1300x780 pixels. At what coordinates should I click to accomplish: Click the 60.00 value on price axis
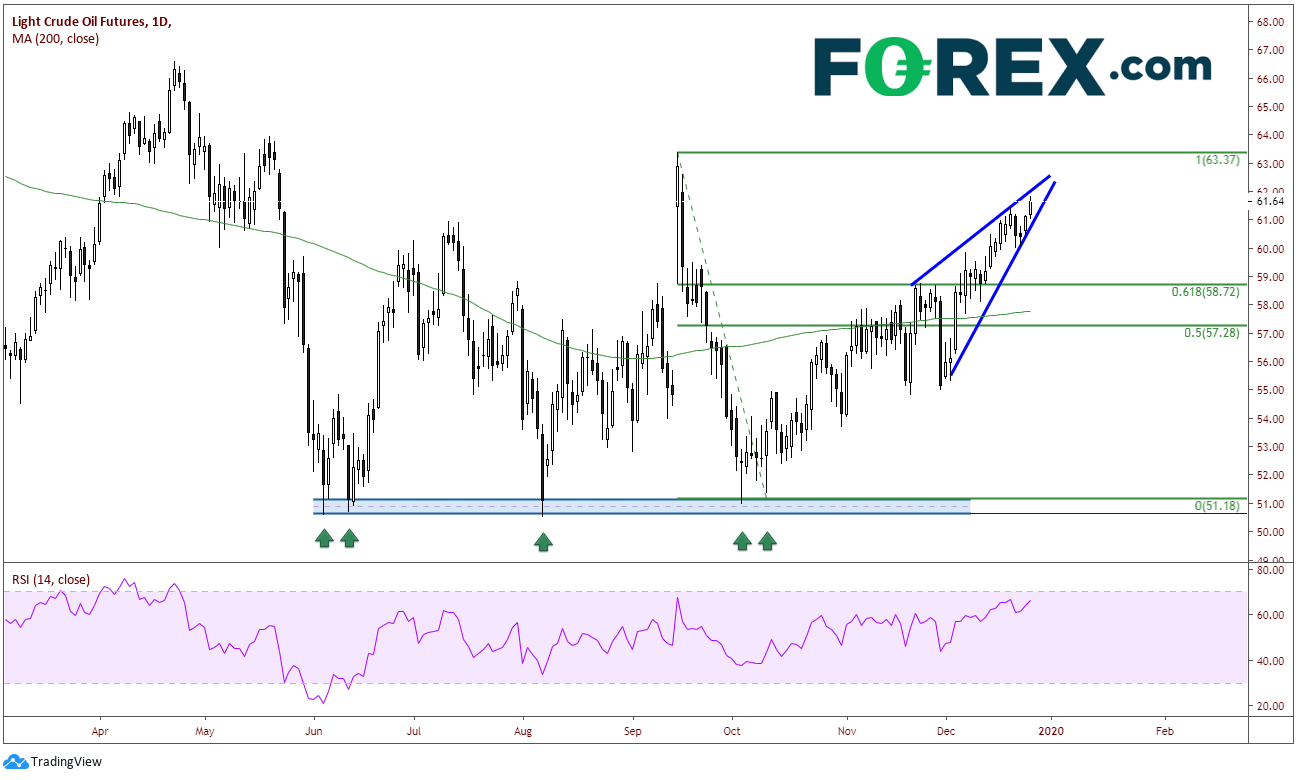(x=1270, y=248)
